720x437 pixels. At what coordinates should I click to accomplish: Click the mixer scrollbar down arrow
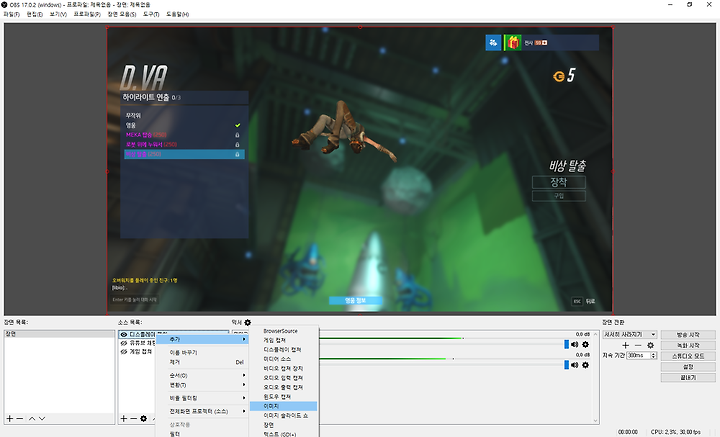pos(596,420)
